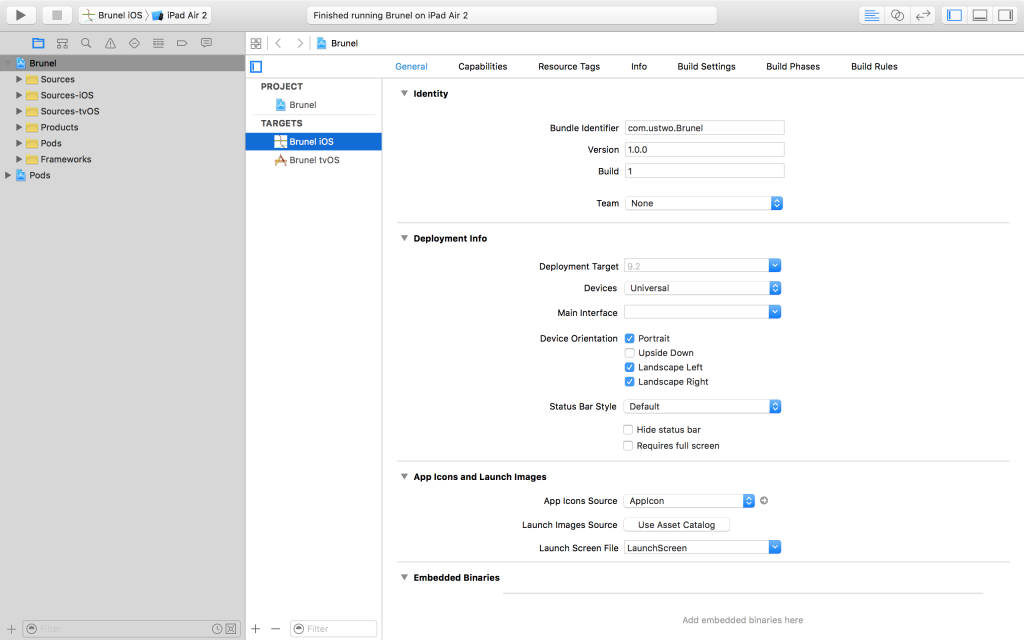Viewport: 1024px width, 640px height.
Task: Go back in editor history
Action: tap(278, 43)
